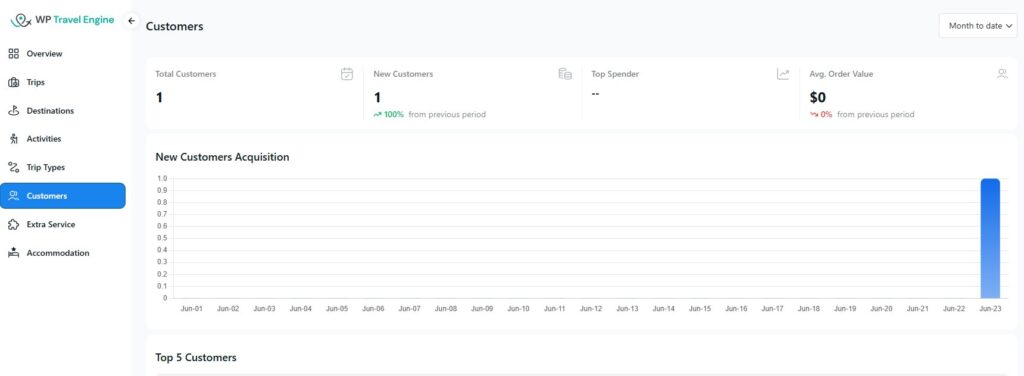1024x376 pixels.
Task: Click the Top Spender '--' value
Action: tap(596, 94)
